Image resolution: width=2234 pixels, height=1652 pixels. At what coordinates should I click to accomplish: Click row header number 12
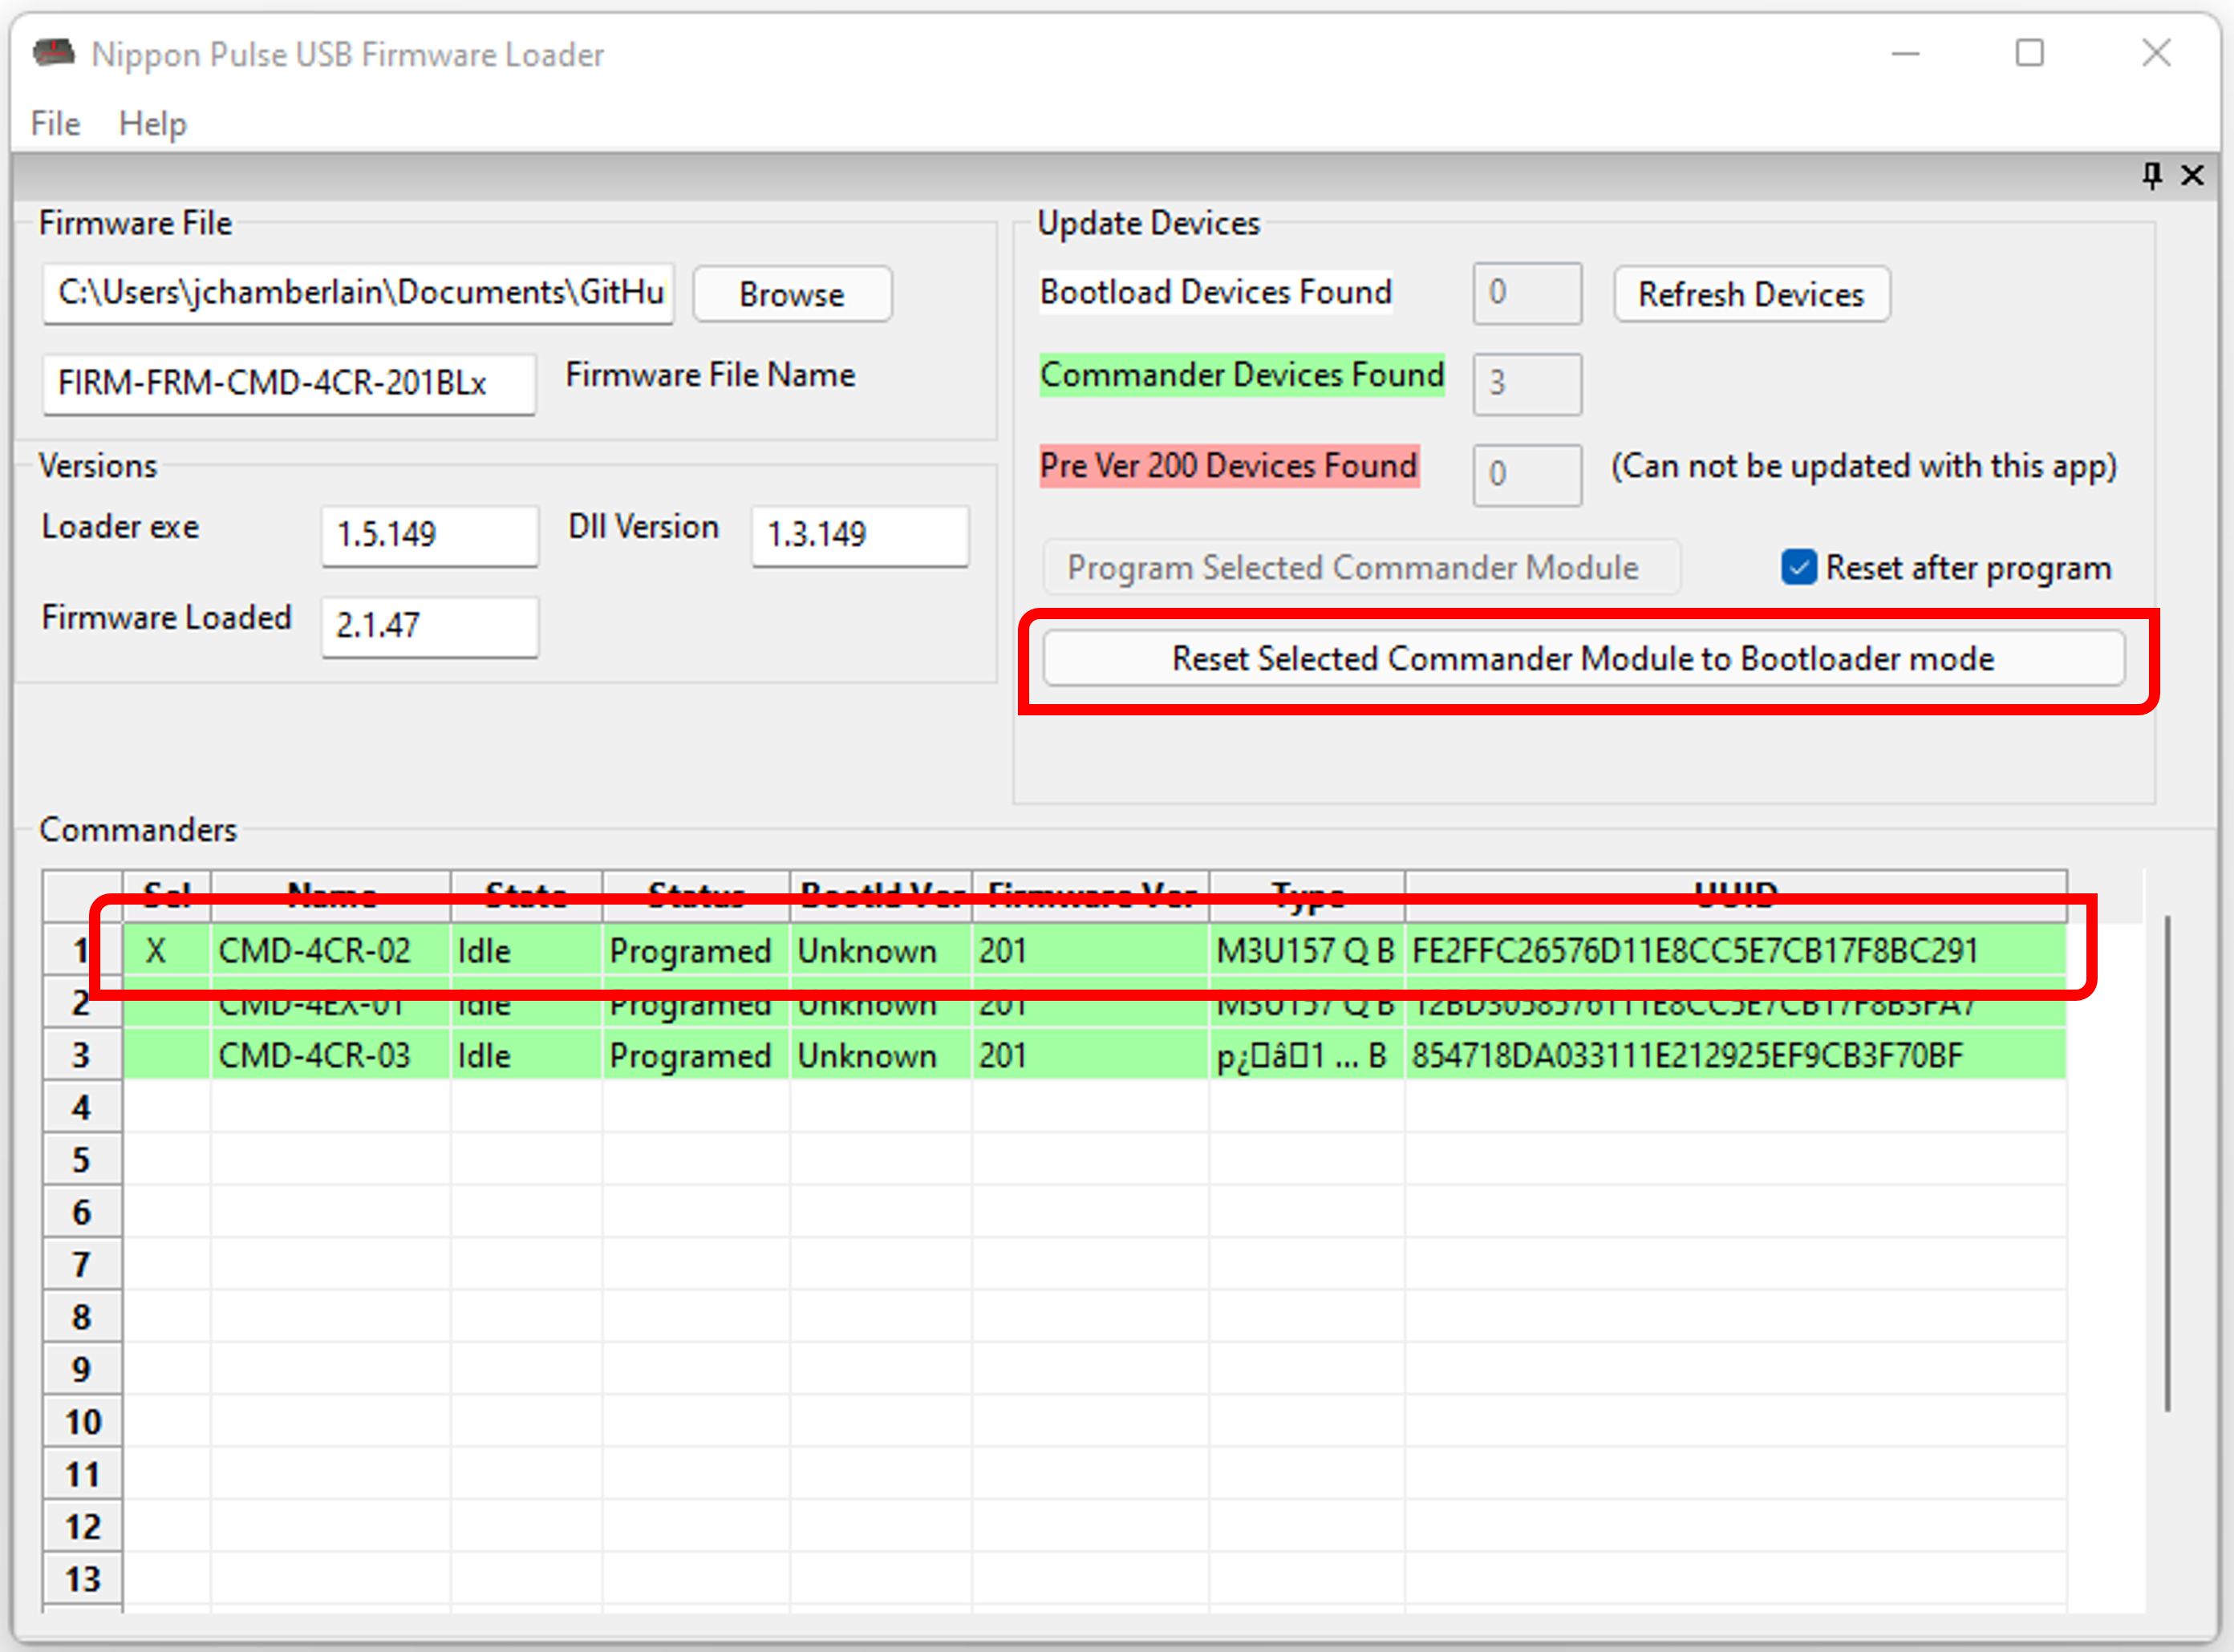[83, 1527]
